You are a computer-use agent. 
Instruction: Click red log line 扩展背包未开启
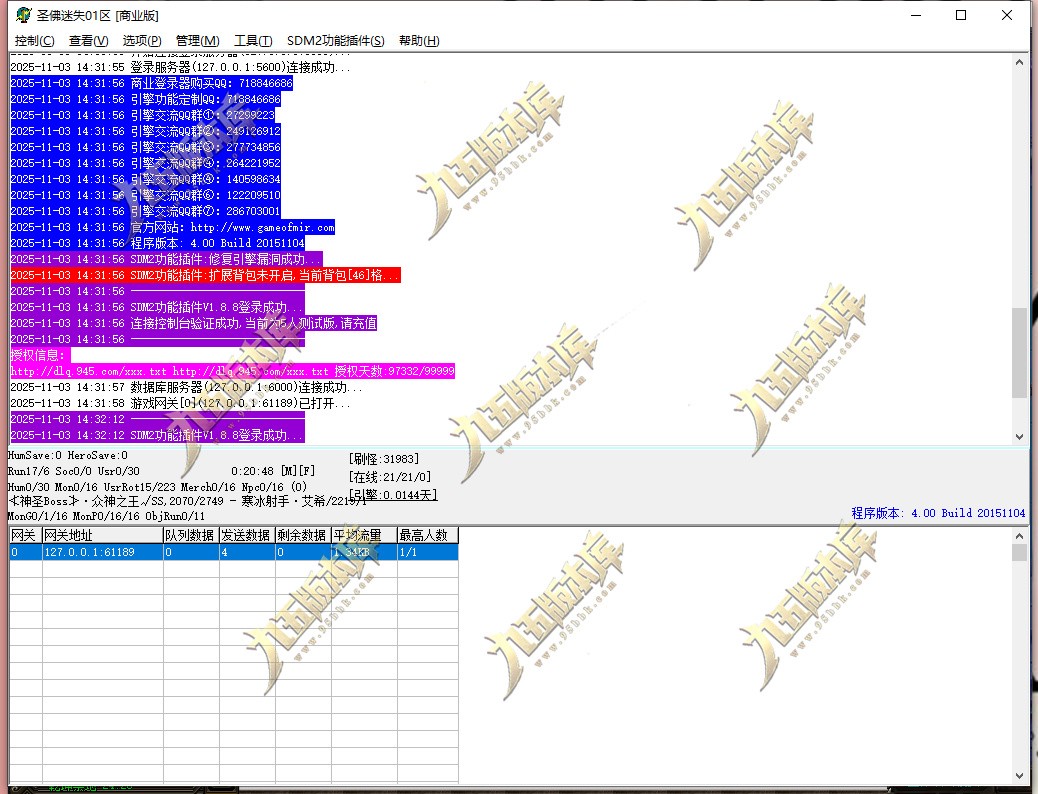pyautogui.click(x=206, y=275)
